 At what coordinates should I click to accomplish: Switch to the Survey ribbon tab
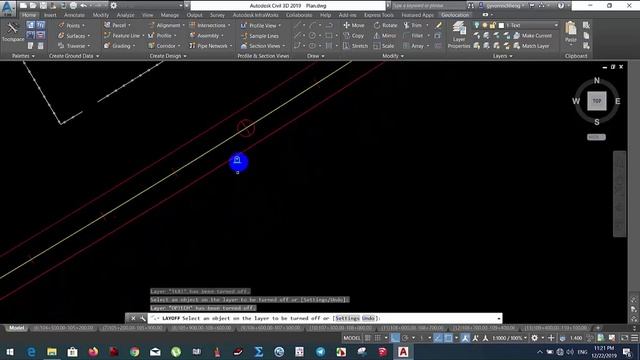tap(217, 15)
